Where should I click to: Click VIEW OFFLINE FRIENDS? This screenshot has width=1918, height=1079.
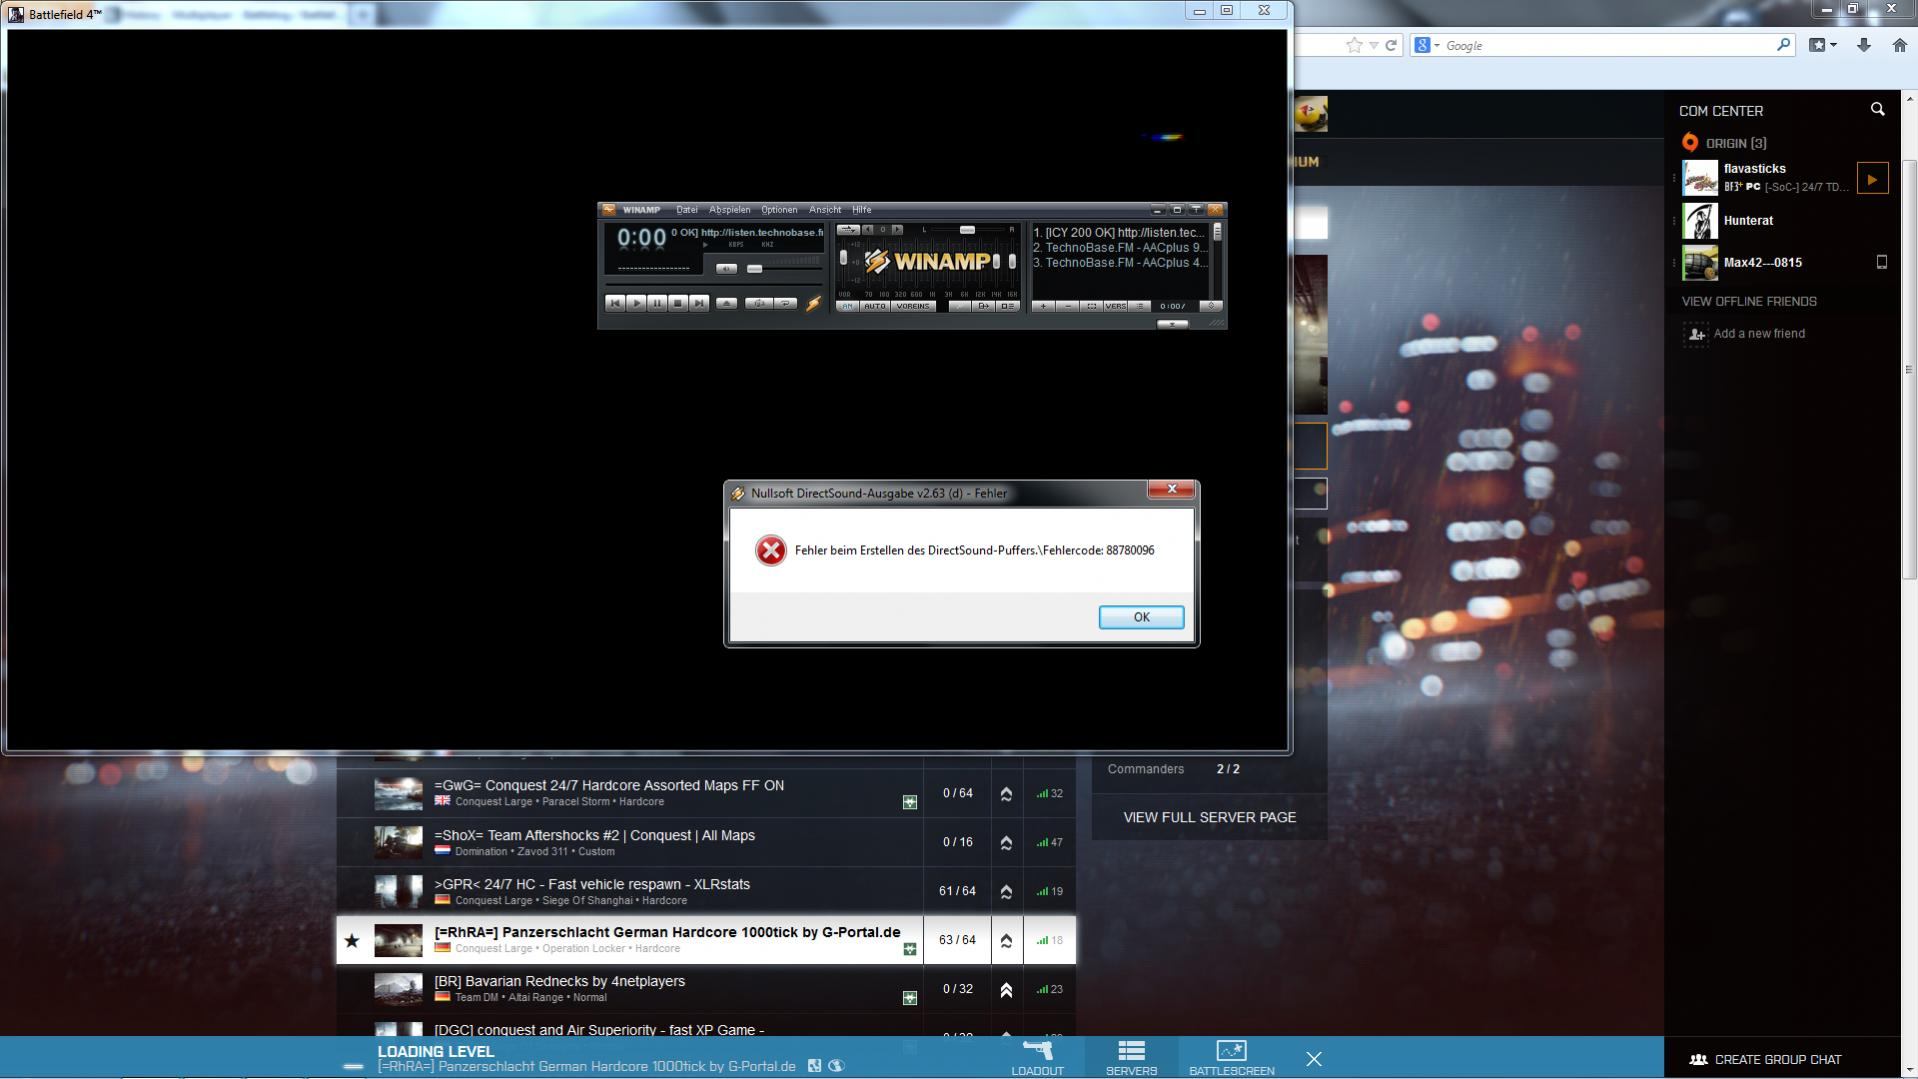click(1749, 301)
